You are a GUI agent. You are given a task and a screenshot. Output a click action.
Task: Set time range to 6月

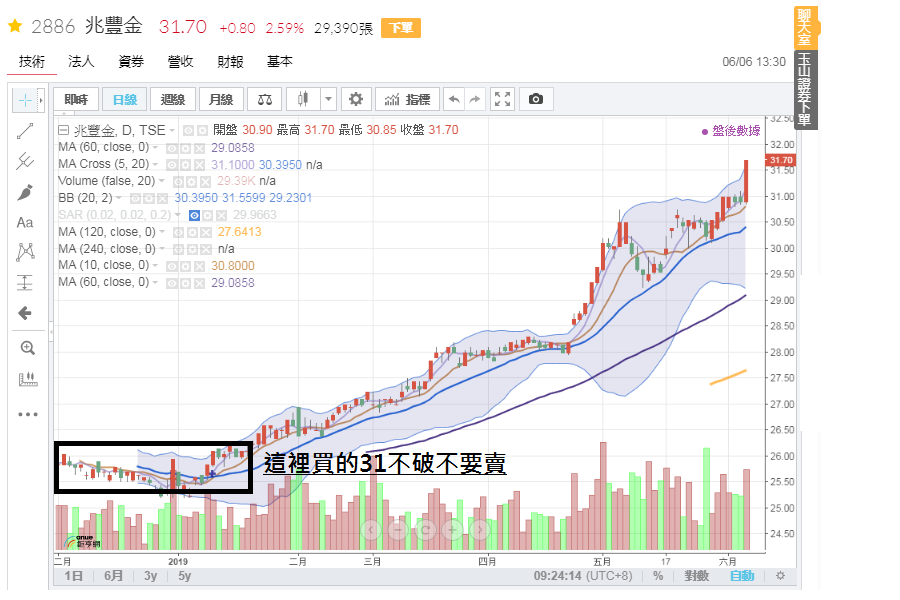[x=114, y=575]
